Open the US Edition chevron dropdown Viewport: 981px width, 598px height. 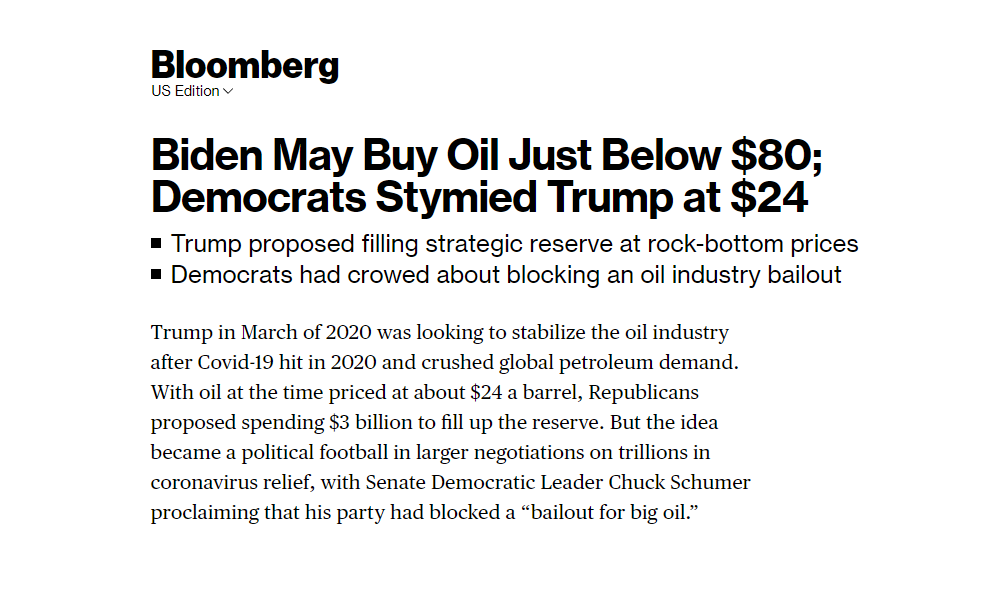click(x=228, y=91)
